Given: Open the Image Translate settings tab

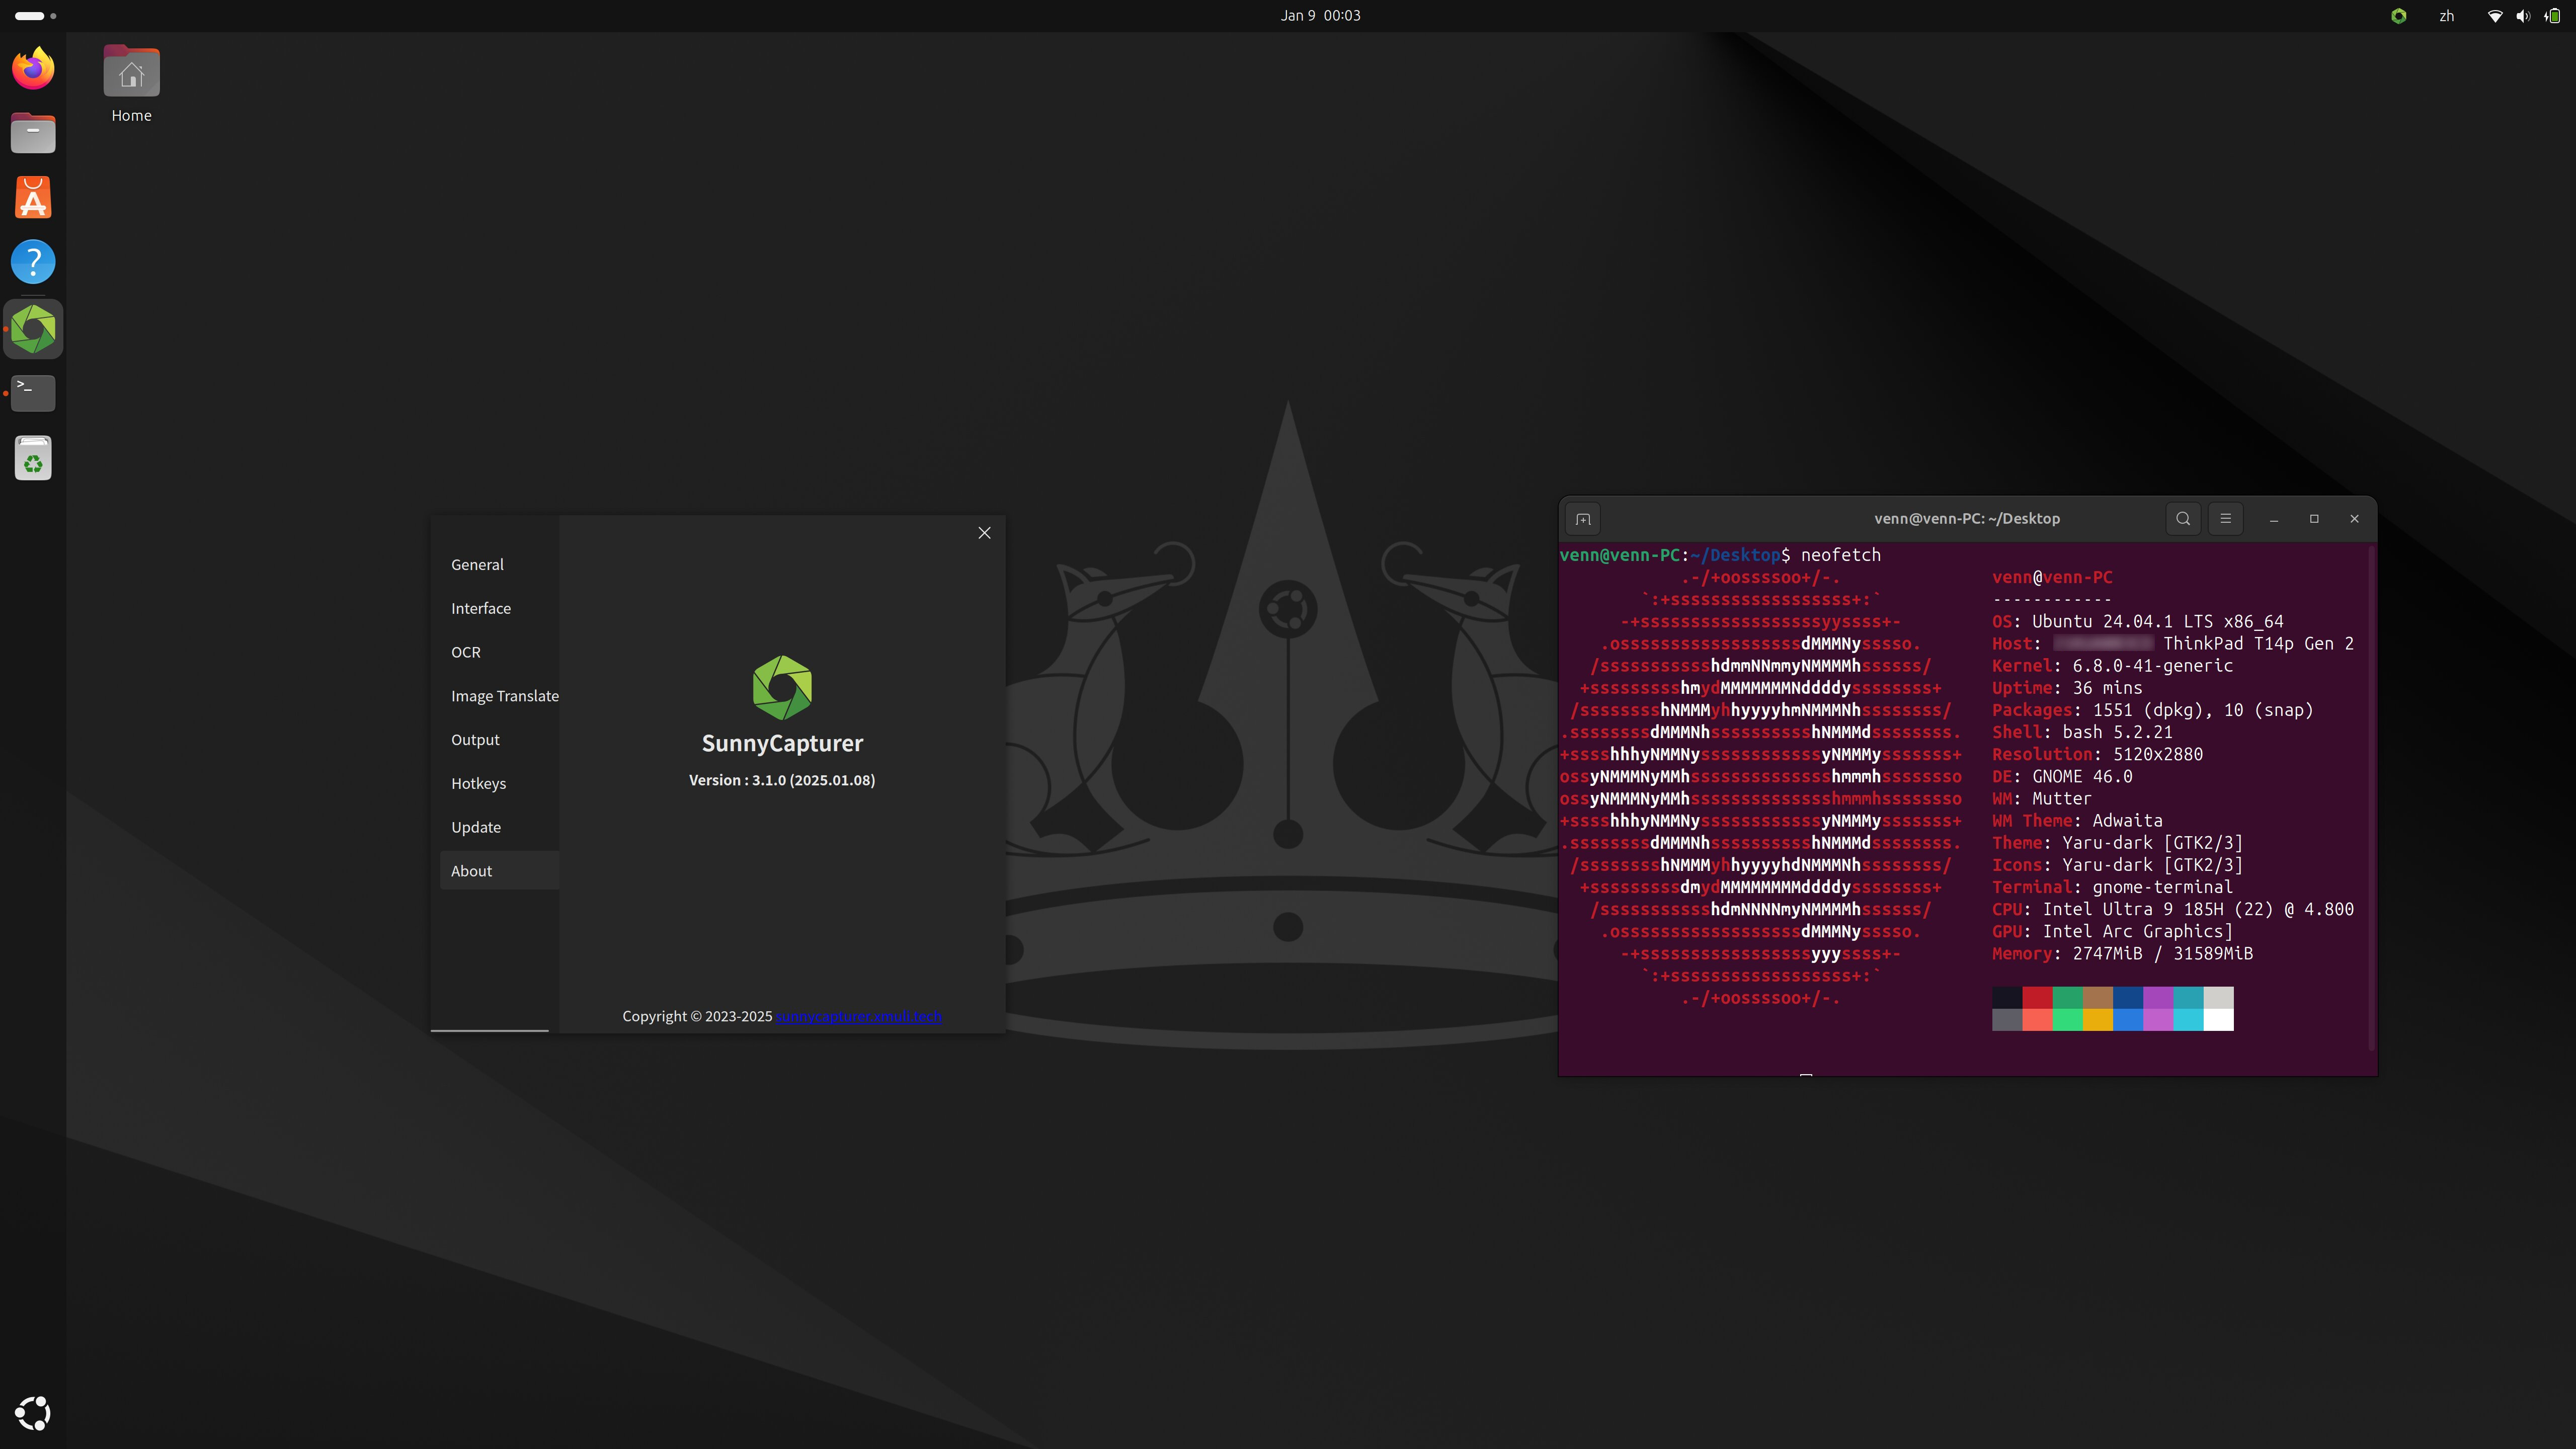Looking at the screenshot, I should click(499, 696).
